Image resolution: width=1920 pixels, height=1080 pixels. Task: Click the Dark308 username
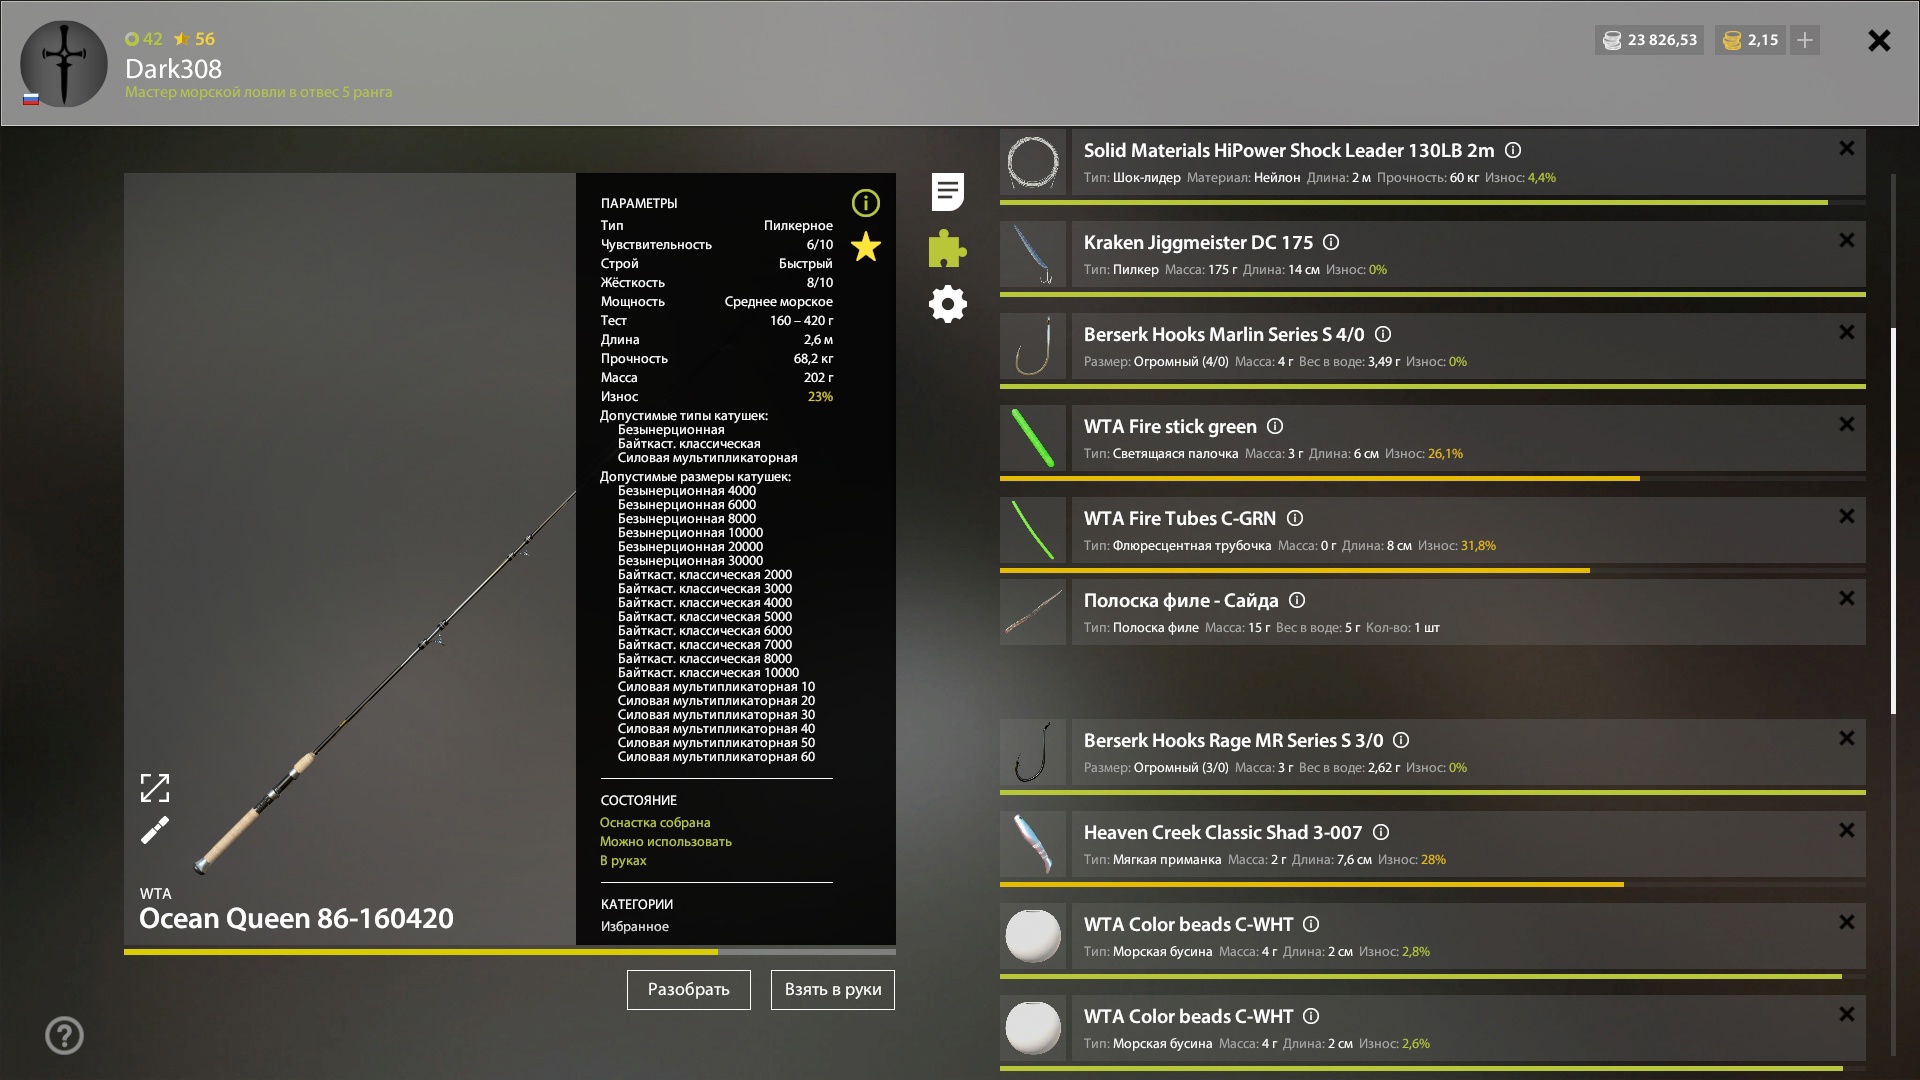click(x=173, y=68)
